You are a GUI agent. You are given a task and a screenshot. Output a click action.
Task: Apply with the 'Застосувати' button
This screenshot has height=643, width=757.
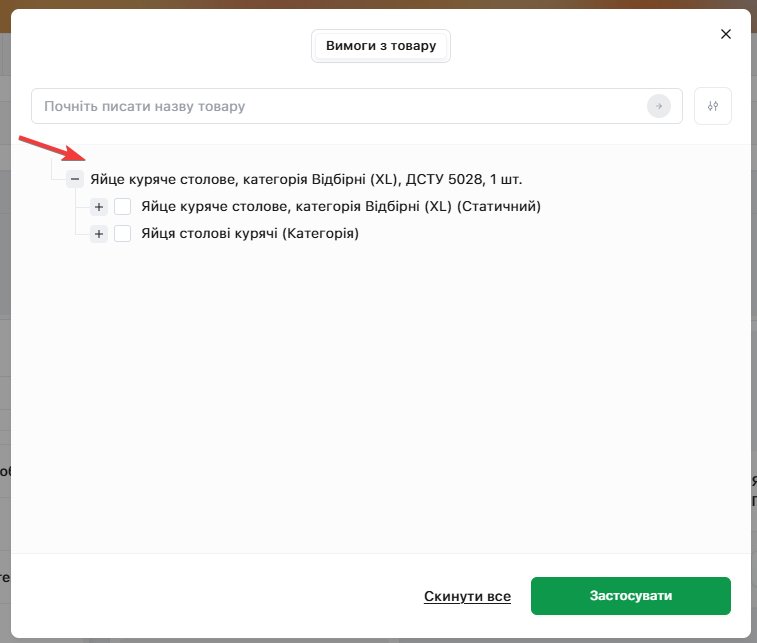click(x=631, y=596)
